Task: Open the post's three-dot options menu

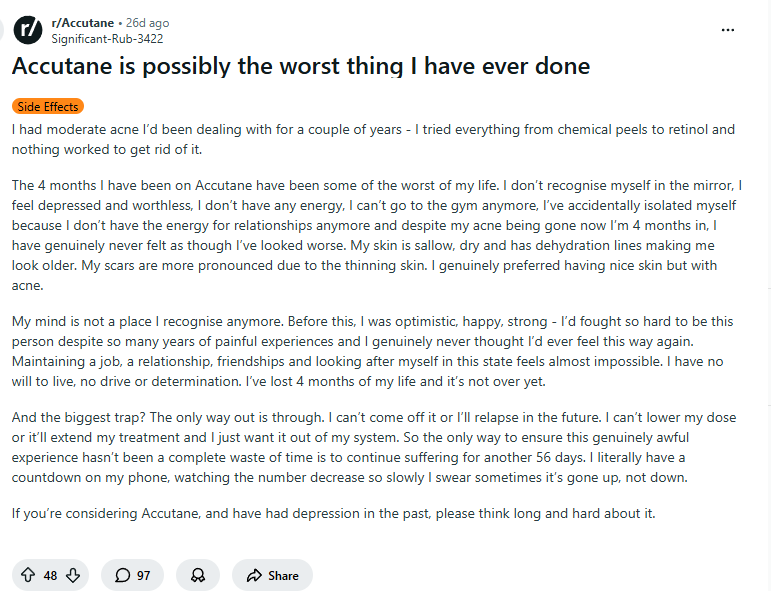Action: click(x=728, y=29)
